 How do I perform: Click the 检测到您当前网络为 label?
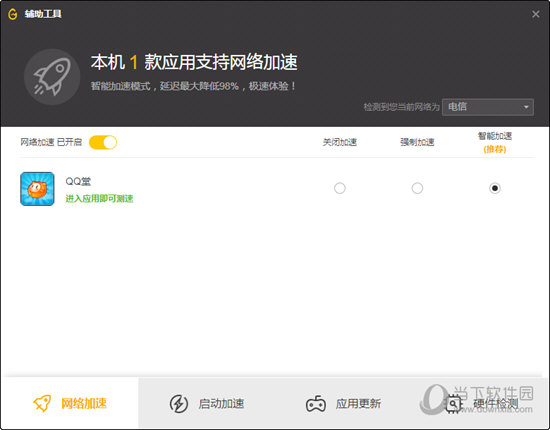coord(401,107)
